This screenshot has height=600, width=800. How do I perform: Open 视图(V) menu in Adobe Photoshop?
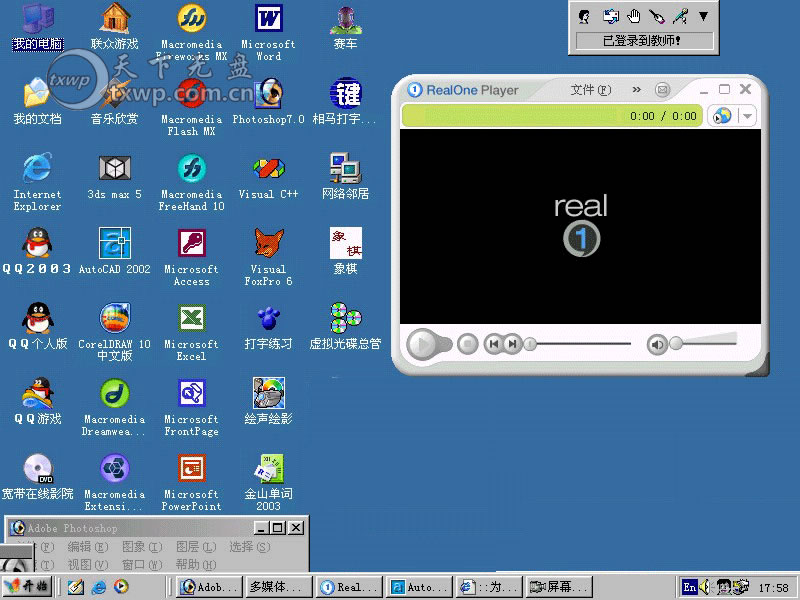tap(88, 565)
